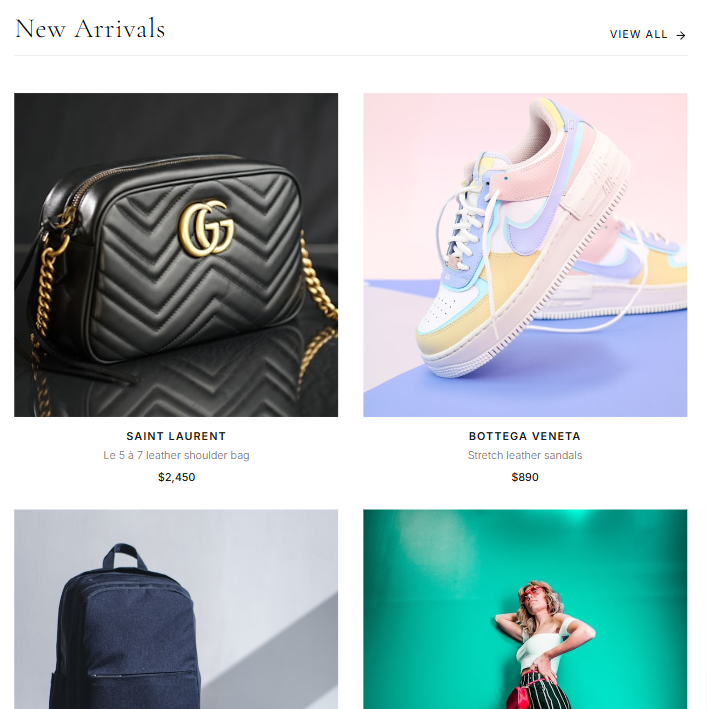Open the View All link
The width and height of the screenshot is (707, 709).
647,35
